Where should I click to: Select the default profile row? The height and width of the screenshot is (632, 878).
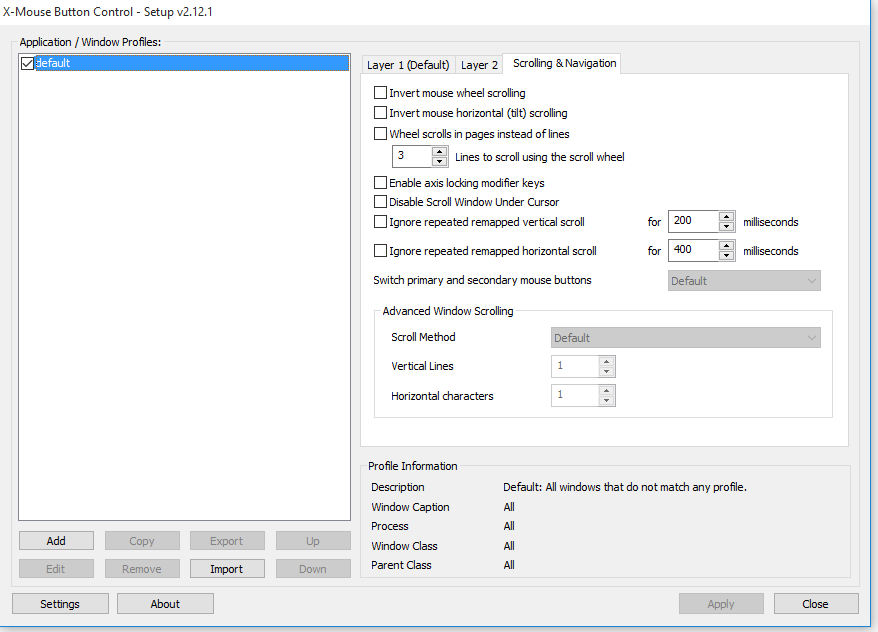tap(192, 63)
